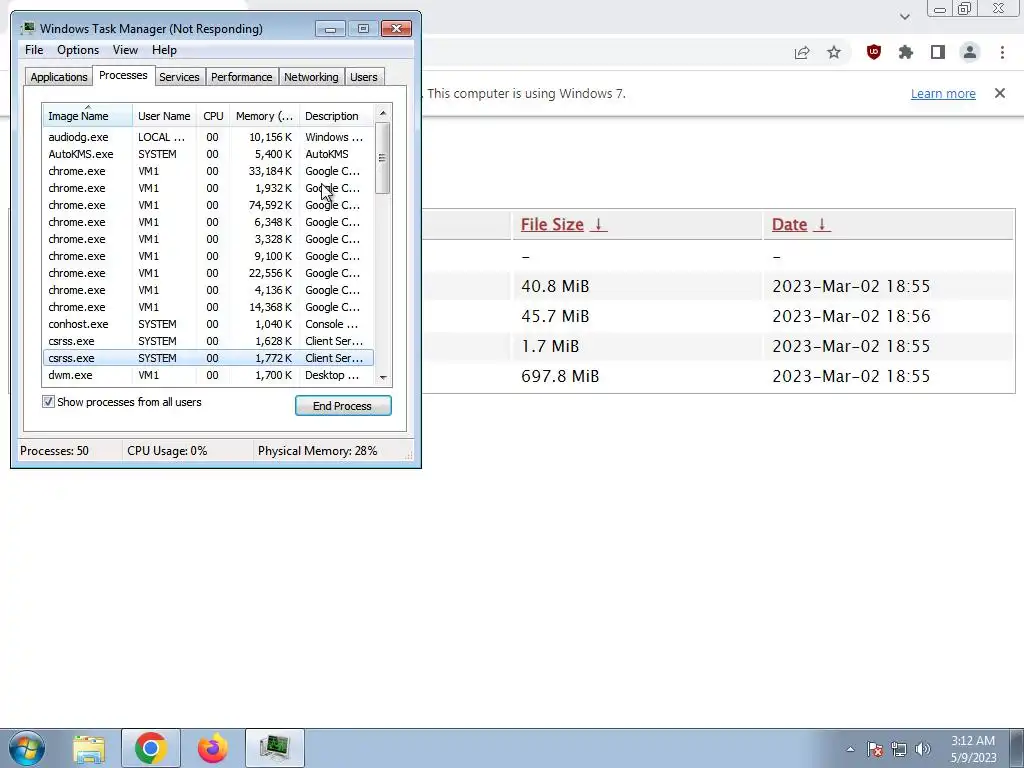Sort processes by Image Name column
The height and width of the screenshot is (768, 1024).
tap(88, 116)
